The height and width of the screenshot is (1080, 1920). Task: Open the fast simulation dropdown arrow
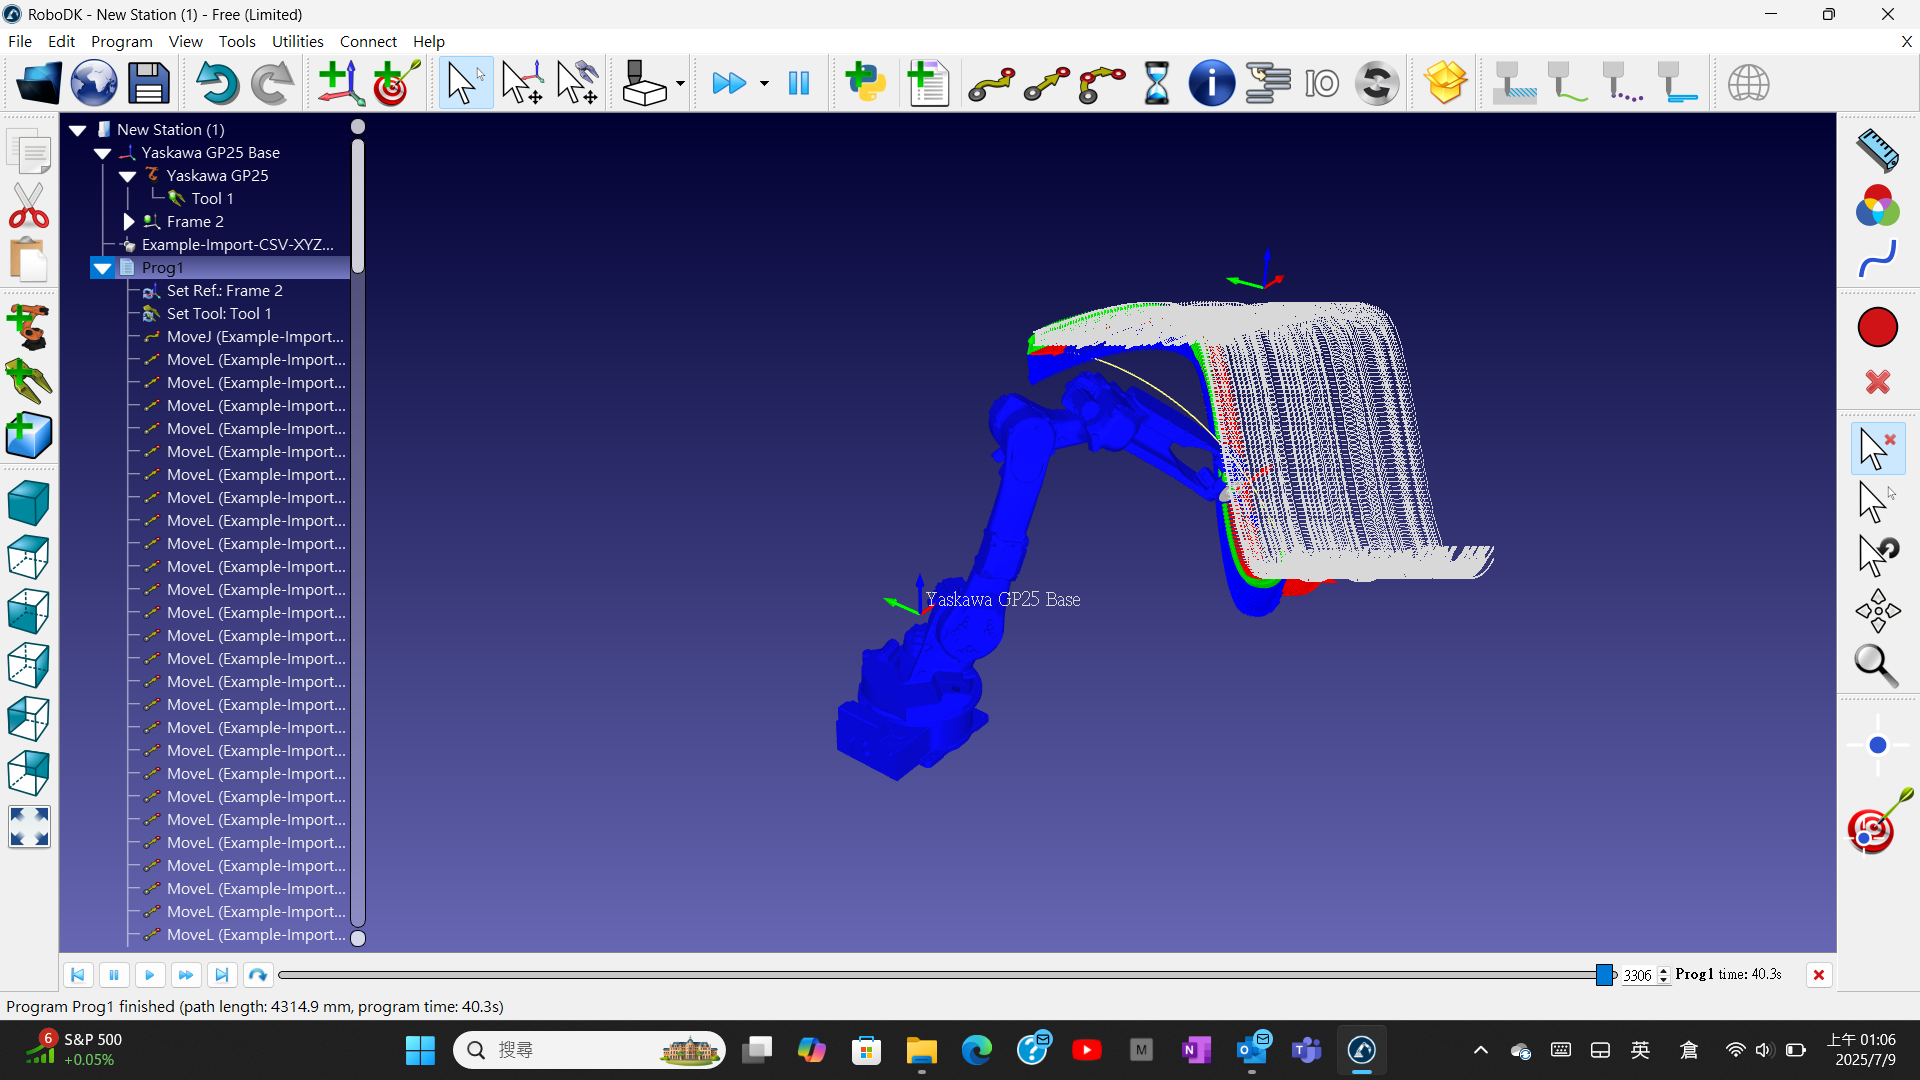pyautogui.click(x=764, y=83)
